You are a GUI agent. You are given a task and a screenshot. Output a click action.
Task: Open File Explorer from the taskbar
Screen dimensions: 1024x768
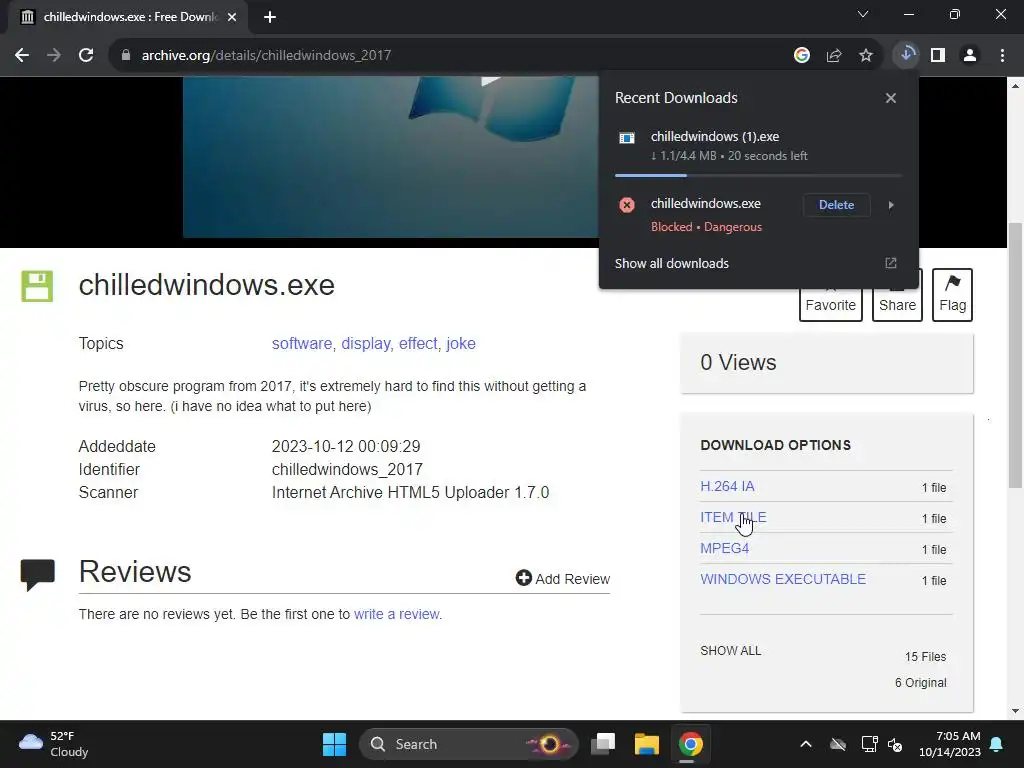[x=647, y=744]
